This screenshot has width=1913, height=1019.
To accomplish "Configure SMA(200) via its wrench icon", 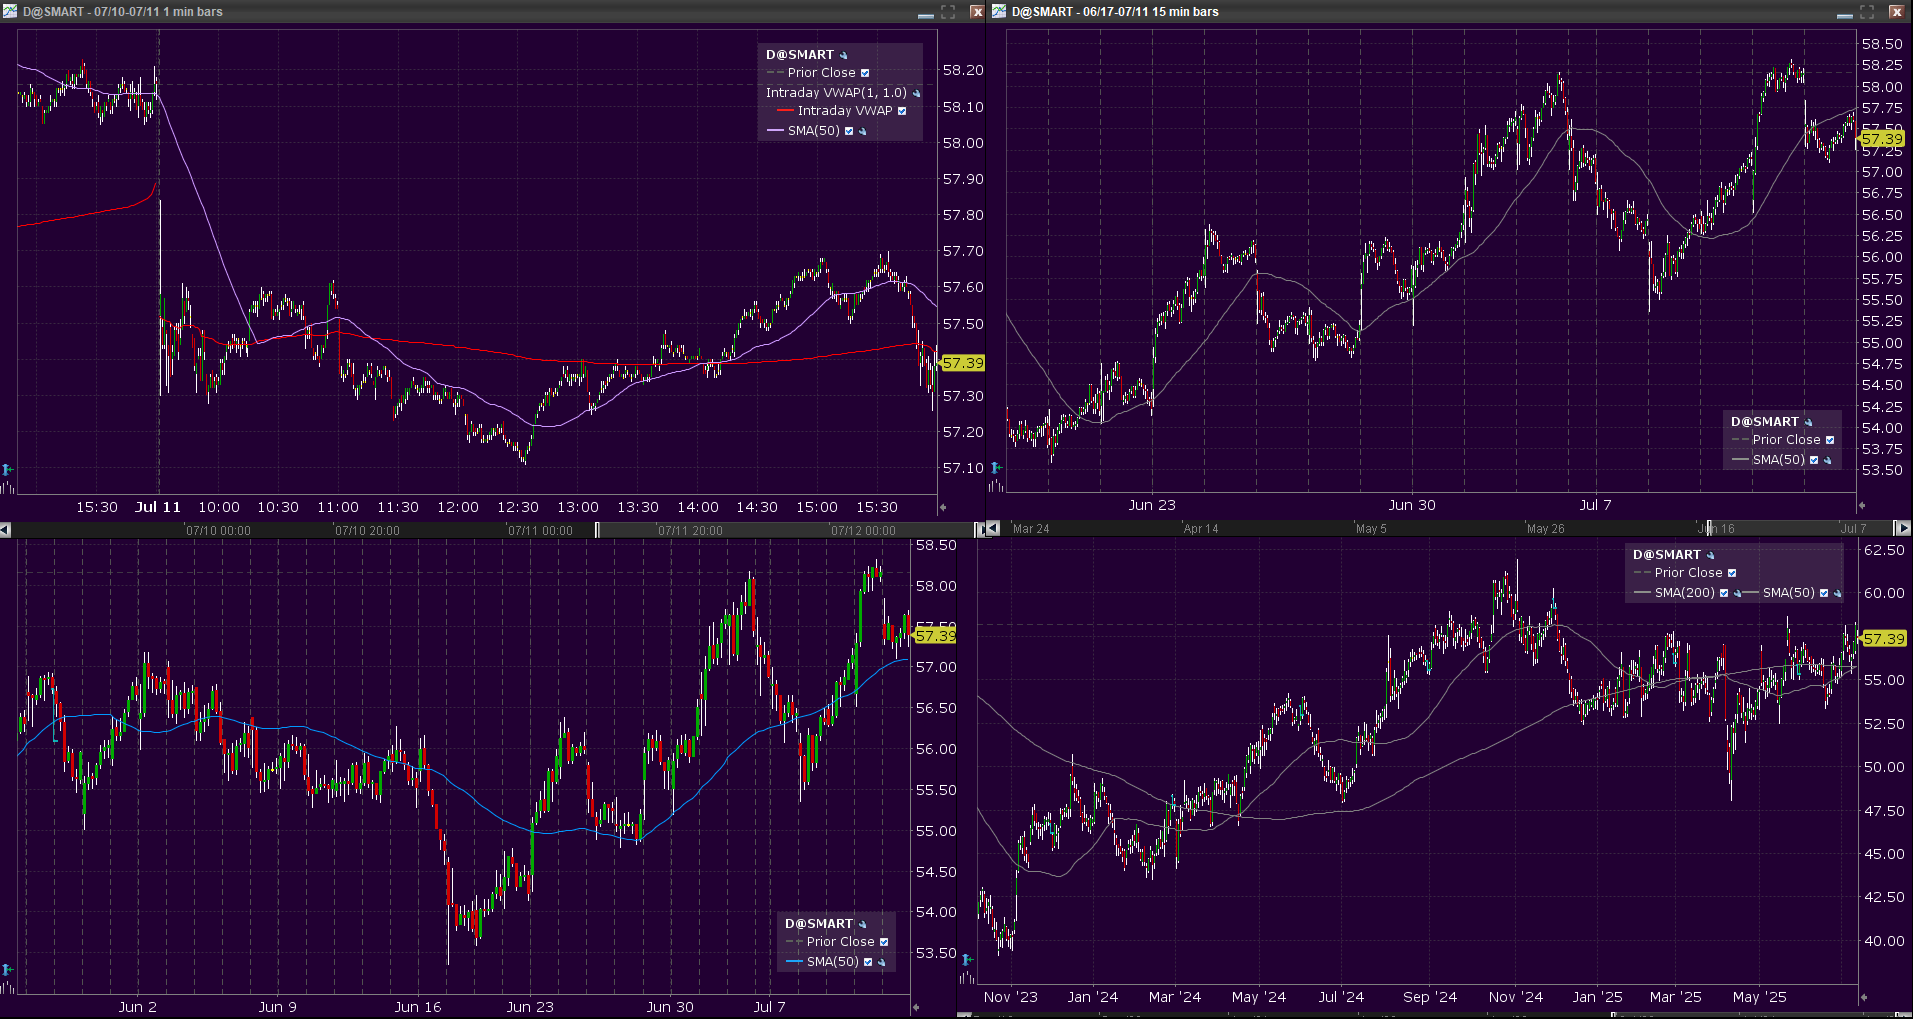I will pyautogui.click(x=1737, y=593).
